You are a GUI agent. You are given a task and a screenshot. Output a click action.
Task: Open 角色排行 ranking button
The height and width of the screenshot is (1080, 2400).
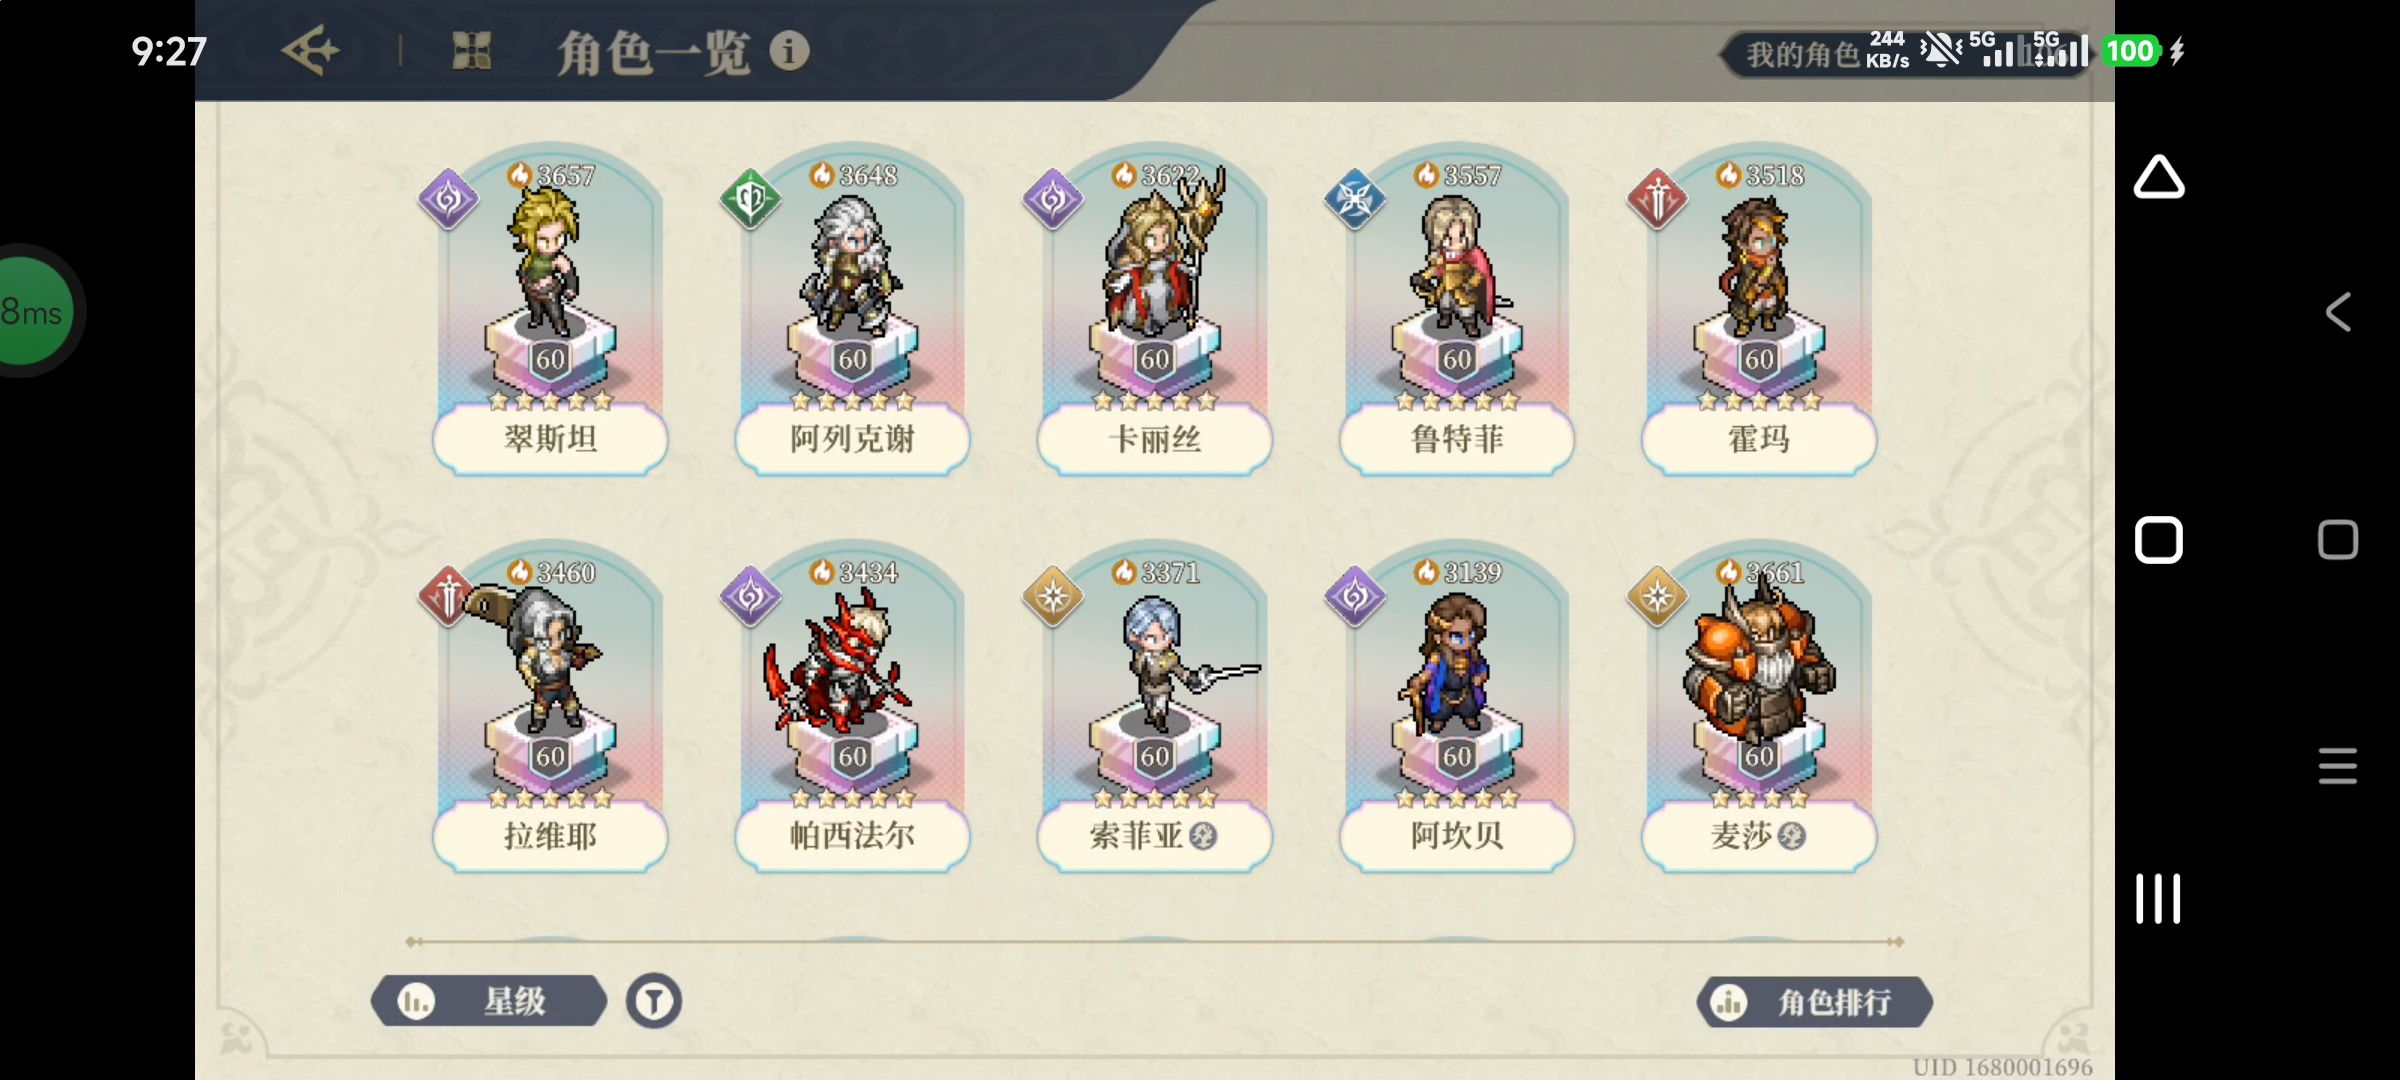tap(1814, 1002)
